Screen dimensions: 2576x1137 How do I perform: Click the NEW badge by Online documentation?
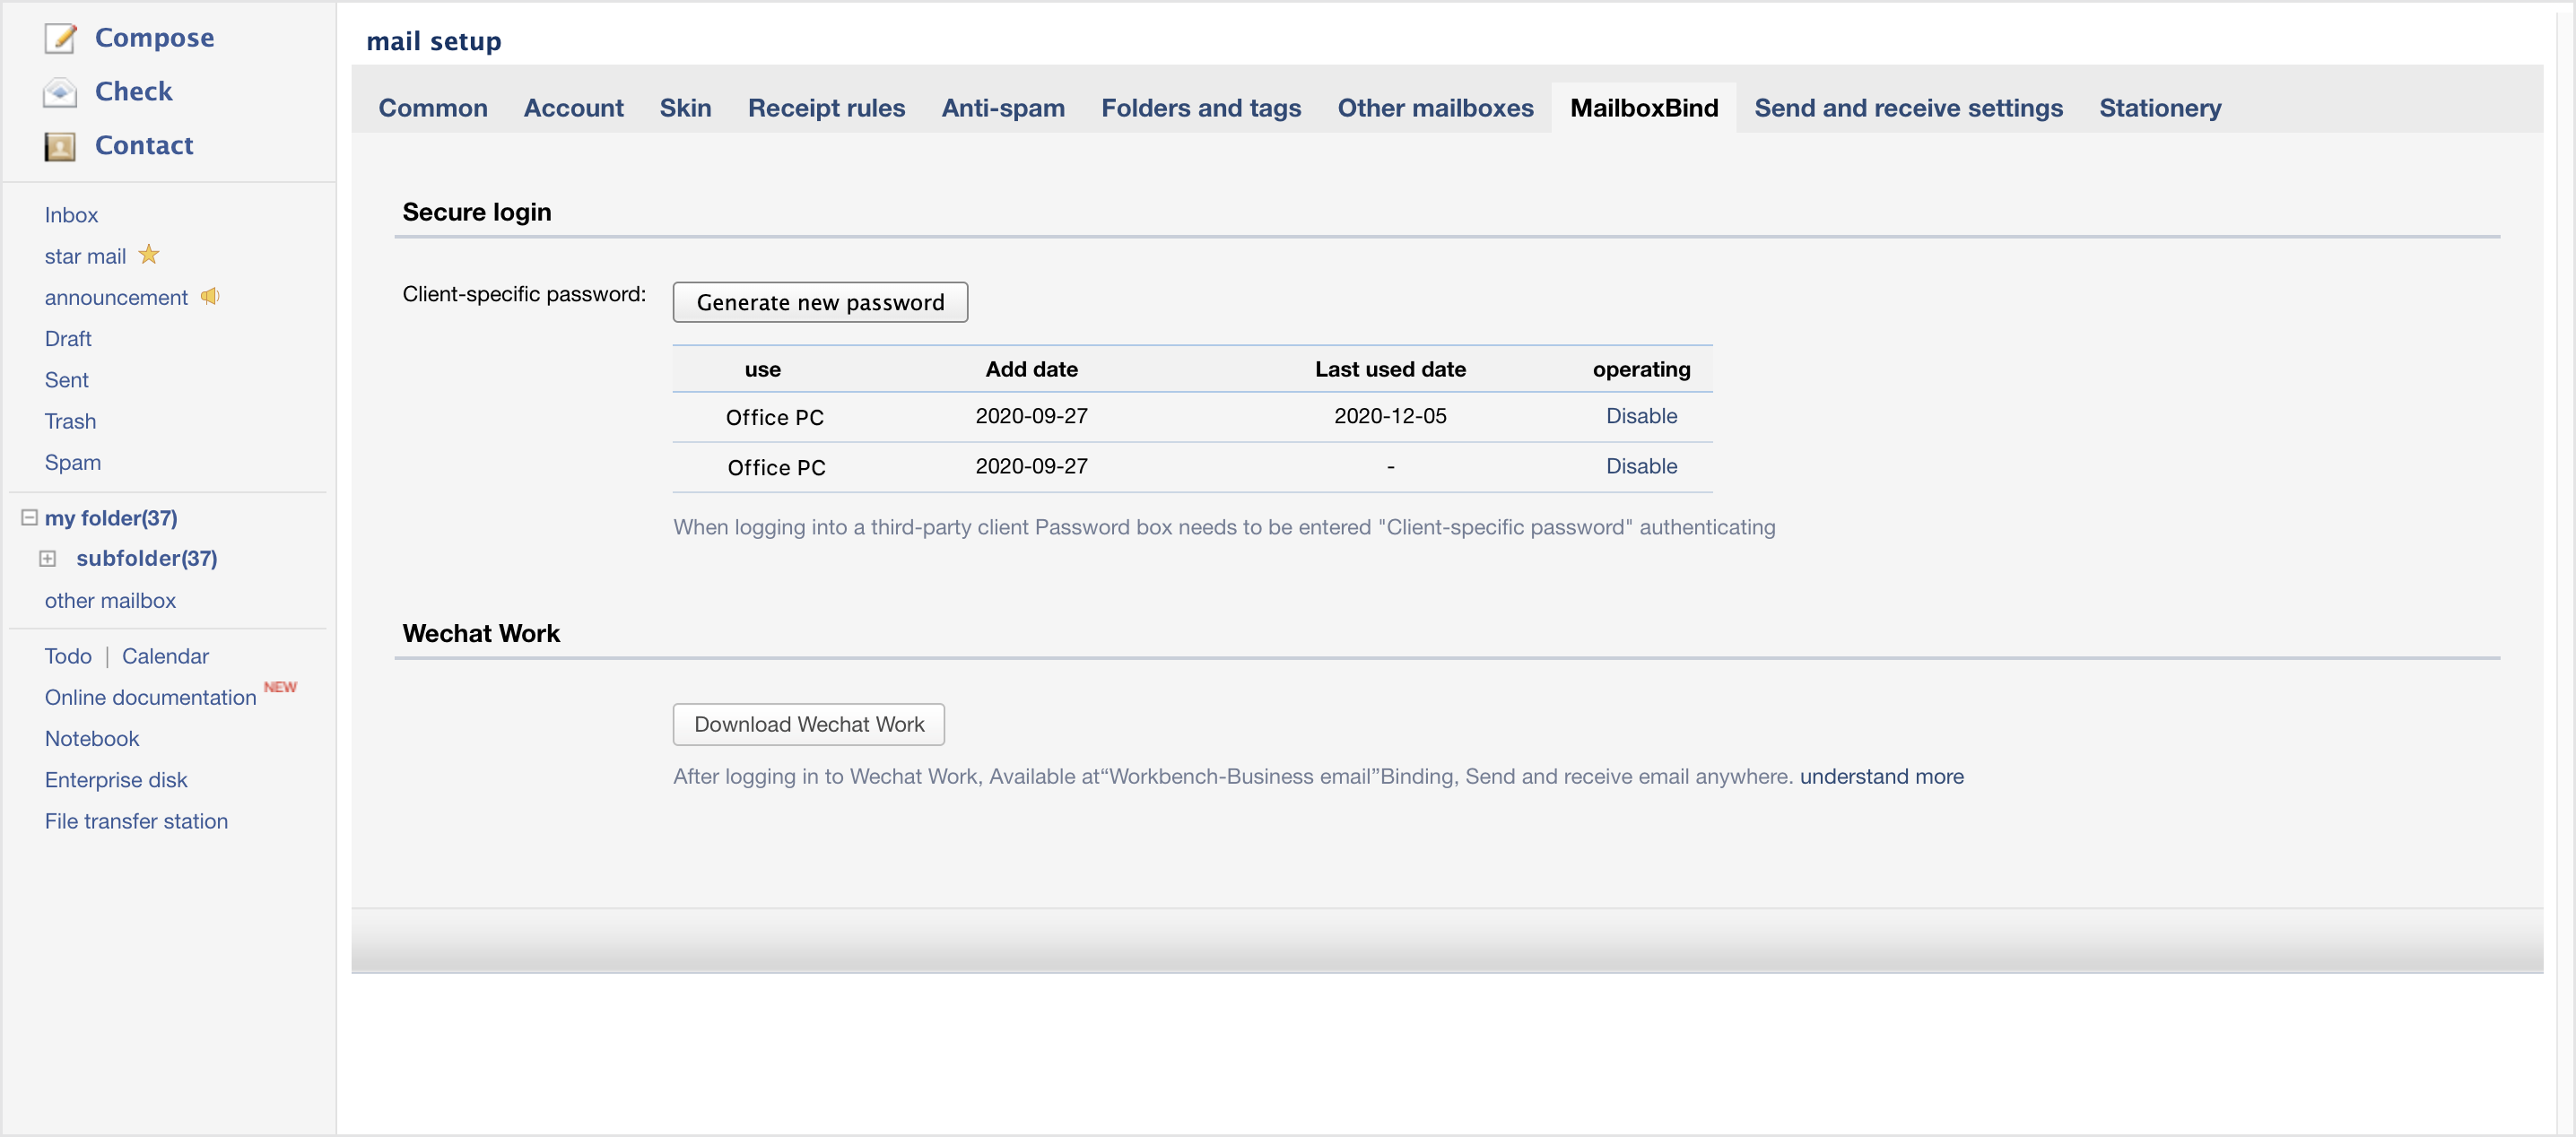click(x=280, y=687)
